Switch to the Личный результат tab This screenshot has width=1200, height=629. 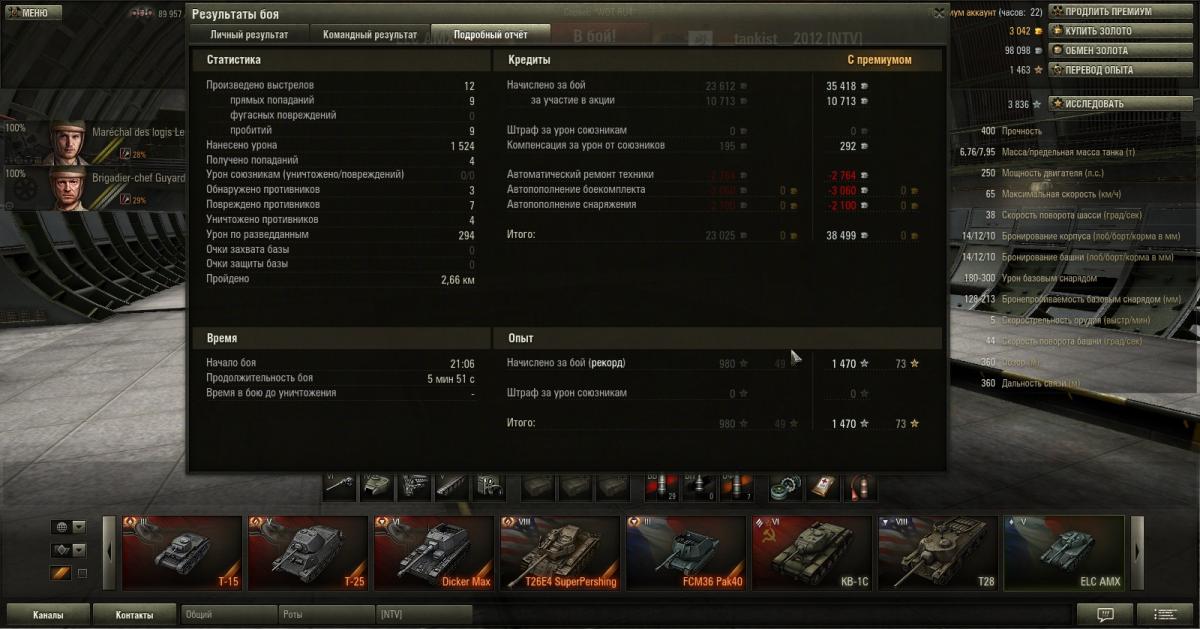(x=249, y=34)
